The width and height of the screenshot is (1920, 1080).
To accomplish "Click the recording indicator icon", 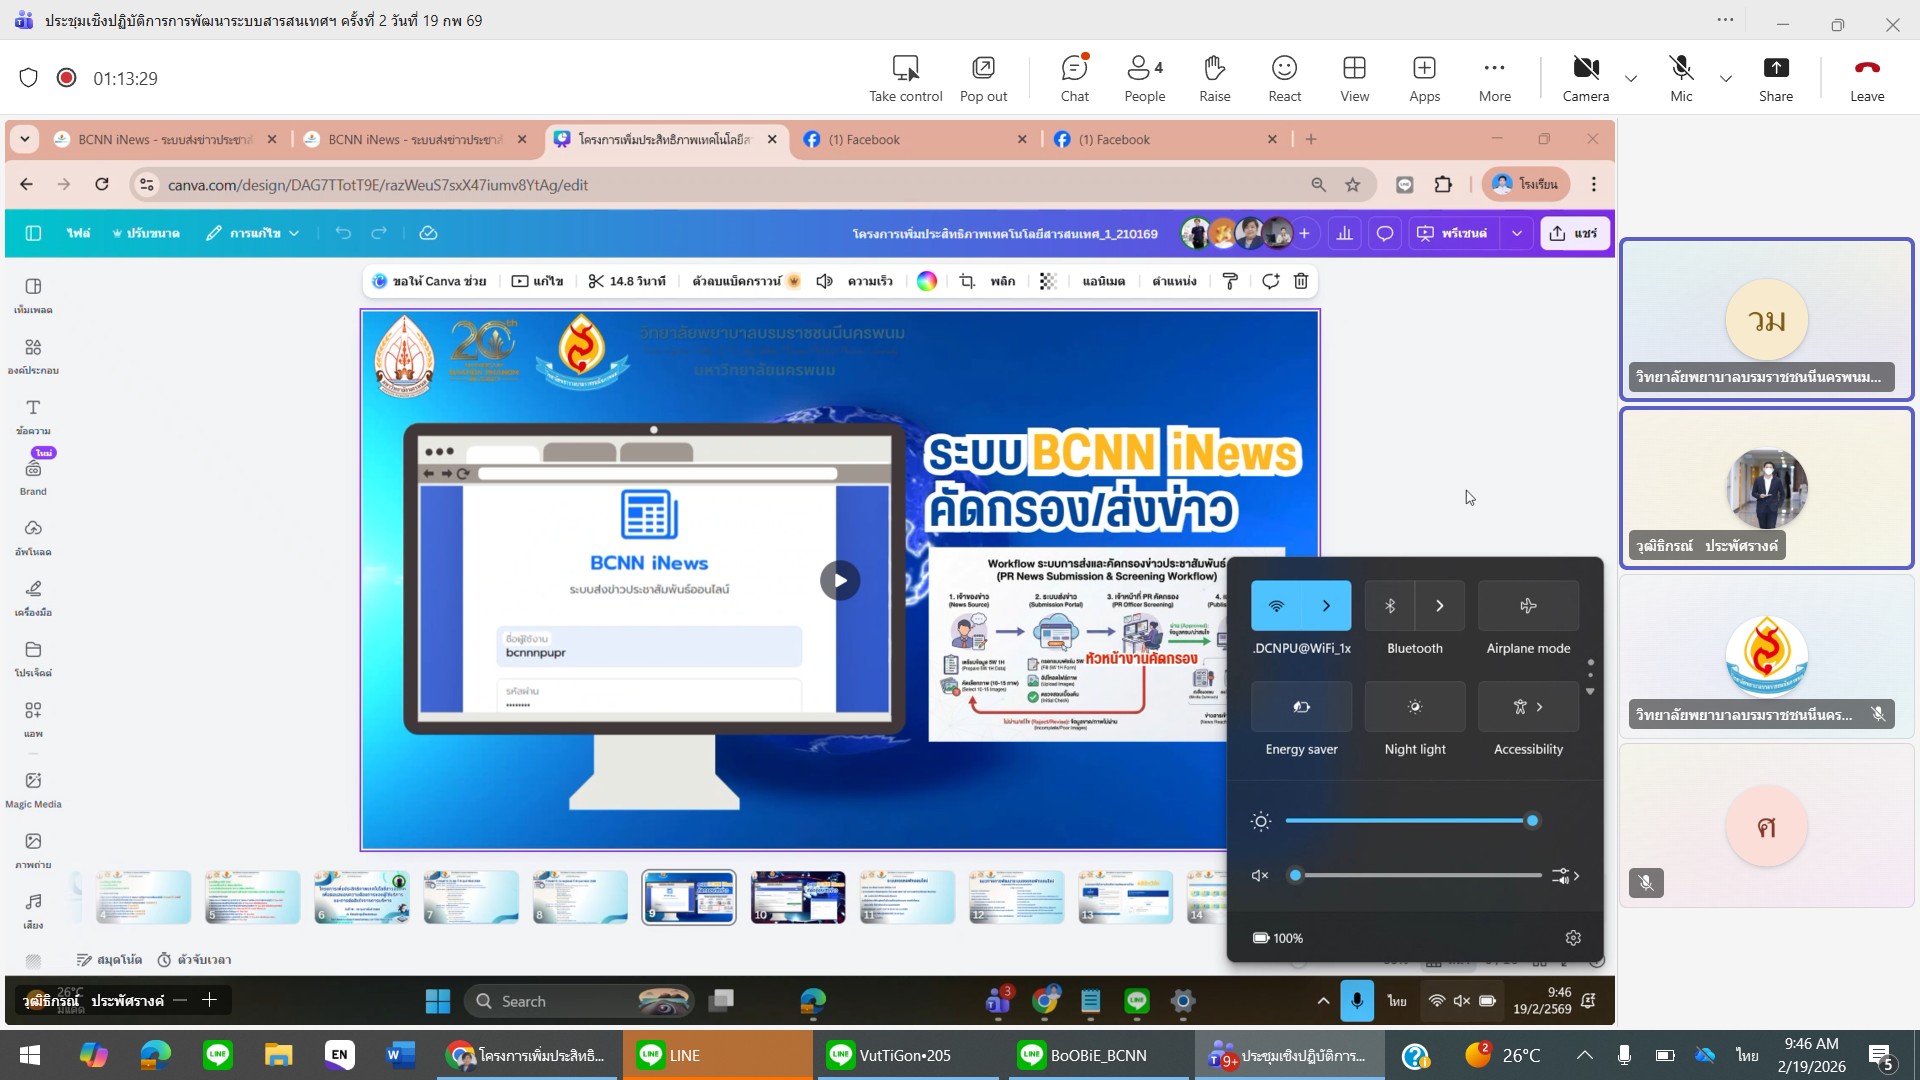I will pyautogui.click(x=66, y=78).
